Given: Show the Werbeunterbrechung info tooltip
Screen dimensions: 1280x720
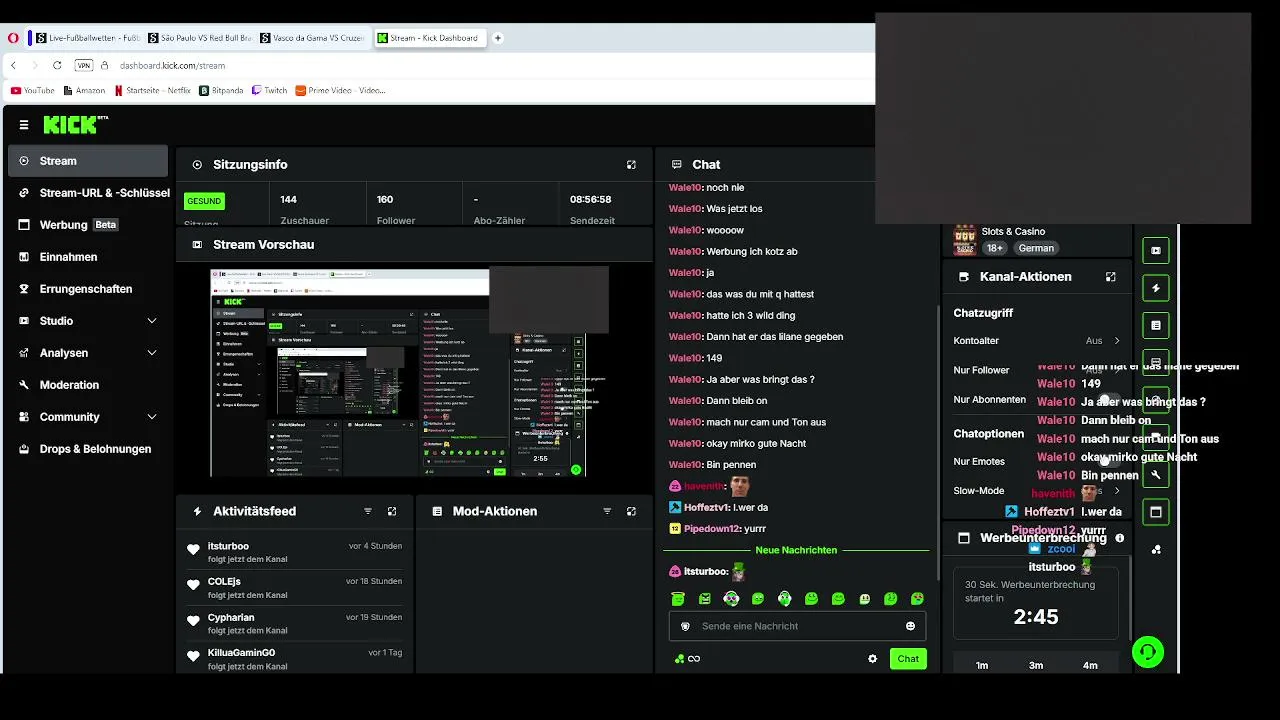Looking at the screenshot, I should click(x=1119, y=538).
